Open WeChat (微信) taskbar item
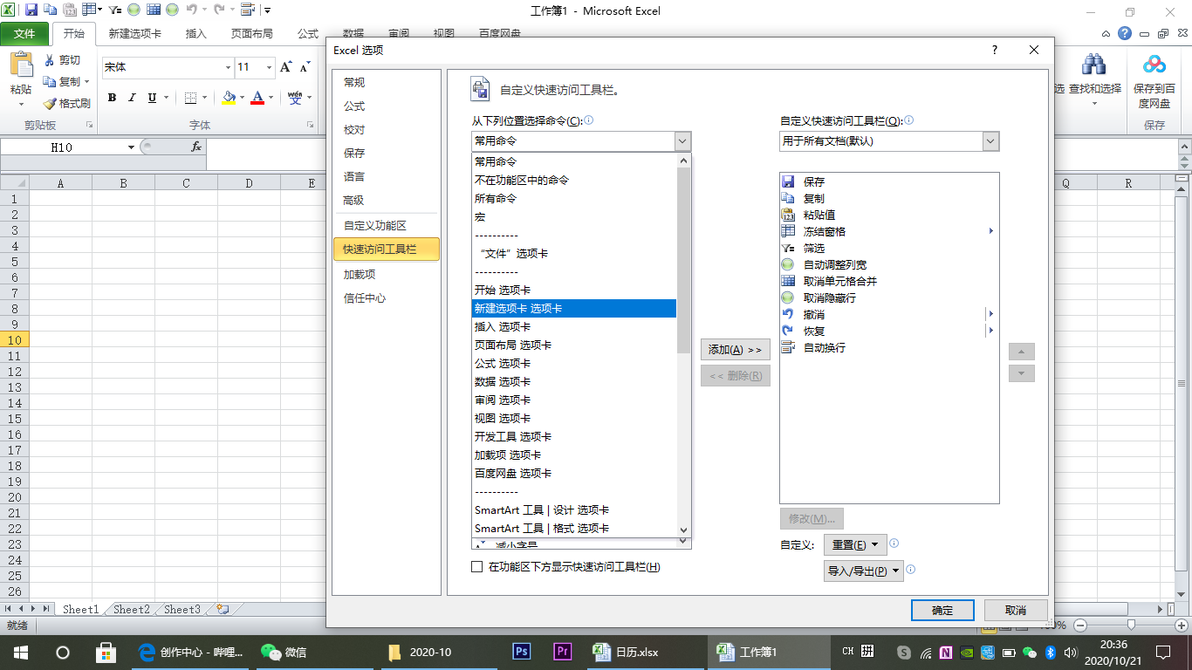 point(284,652)
